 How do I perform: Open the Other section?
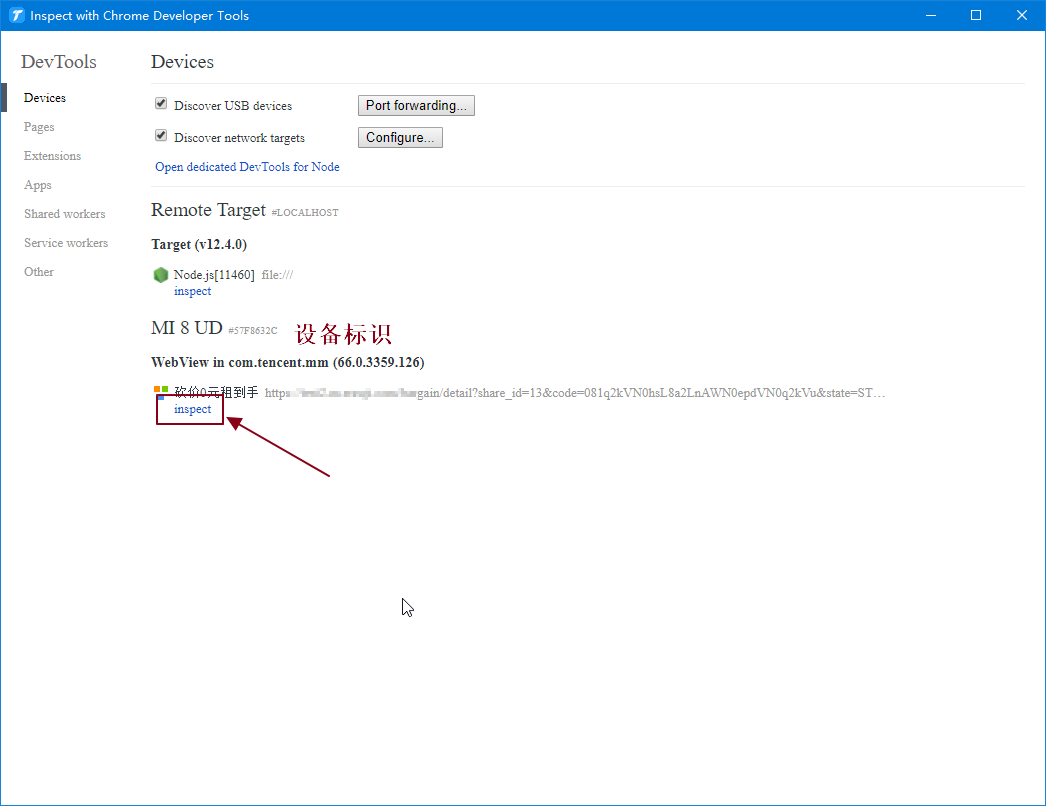tap(39, 272)
